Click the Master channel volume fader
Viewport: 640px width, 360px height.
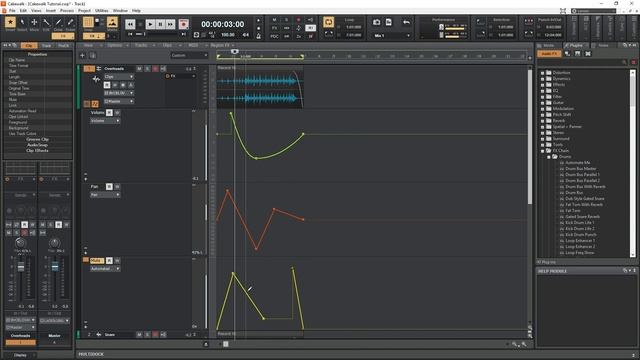click(x=55, y=267)
